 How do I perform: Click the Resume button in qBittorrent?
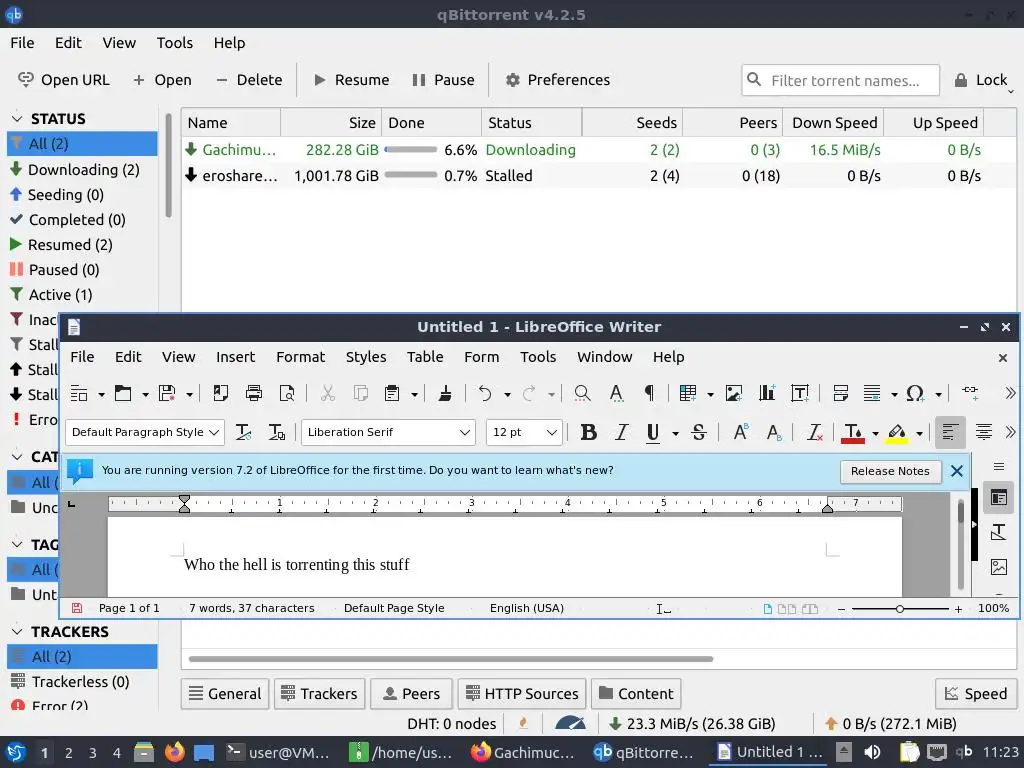click(x=351, y=80)
